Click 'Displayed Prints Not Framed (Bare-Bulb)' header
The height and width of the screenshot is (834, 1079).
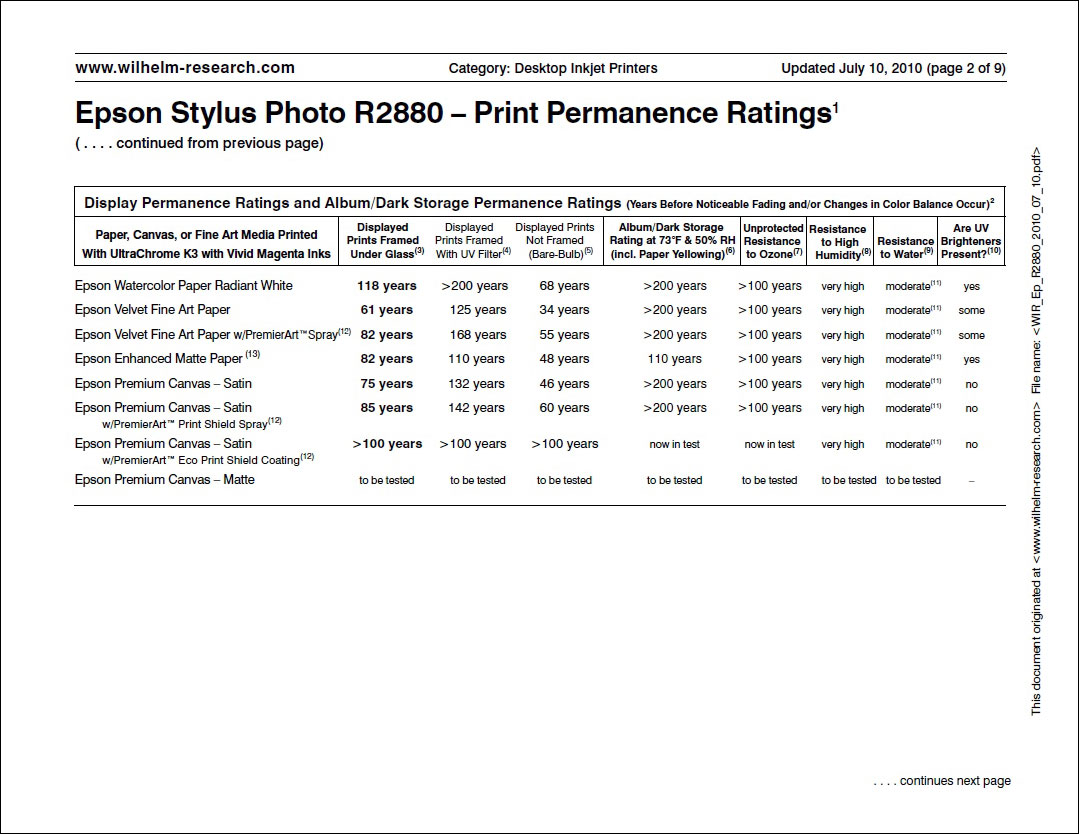(555, 240)
